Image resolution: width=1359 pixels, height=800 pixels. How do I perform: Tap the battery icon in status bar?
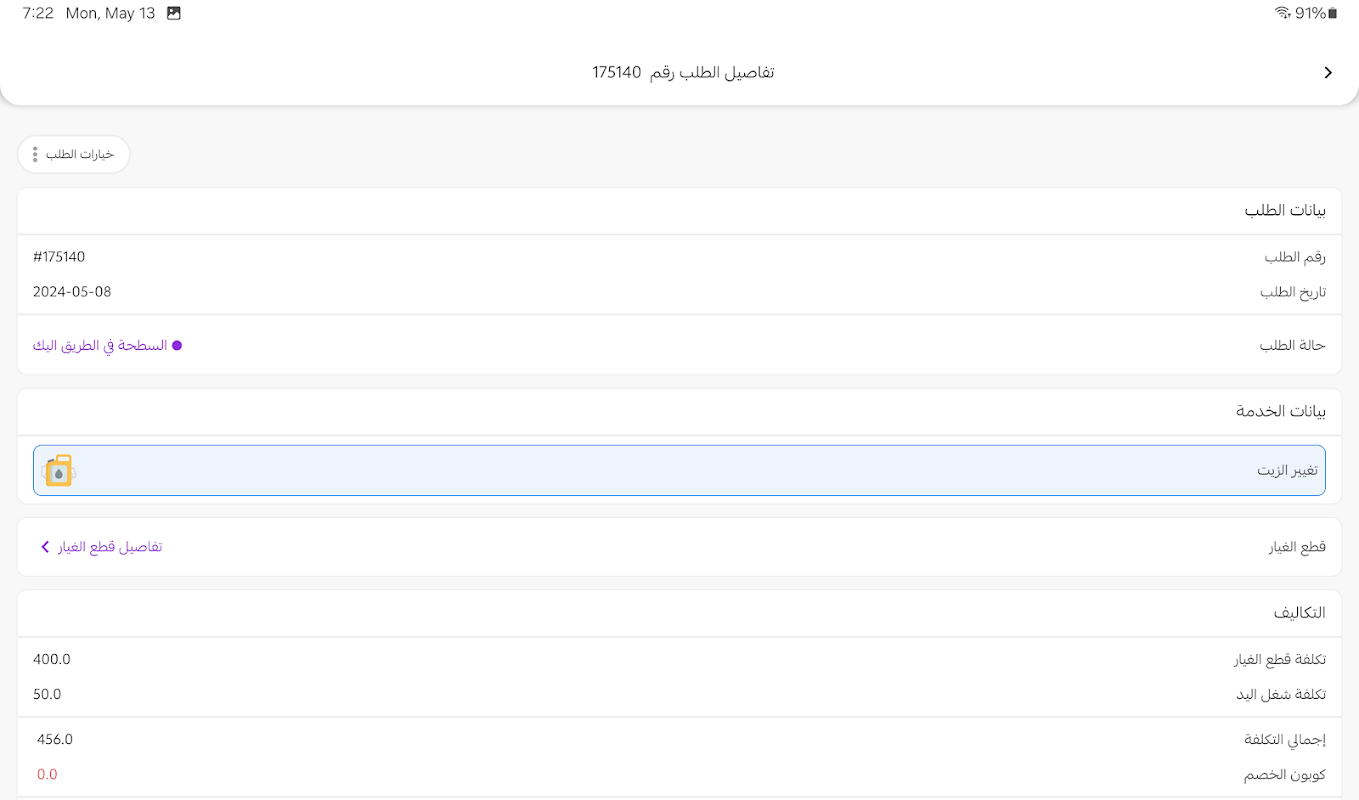(1333, 13)
